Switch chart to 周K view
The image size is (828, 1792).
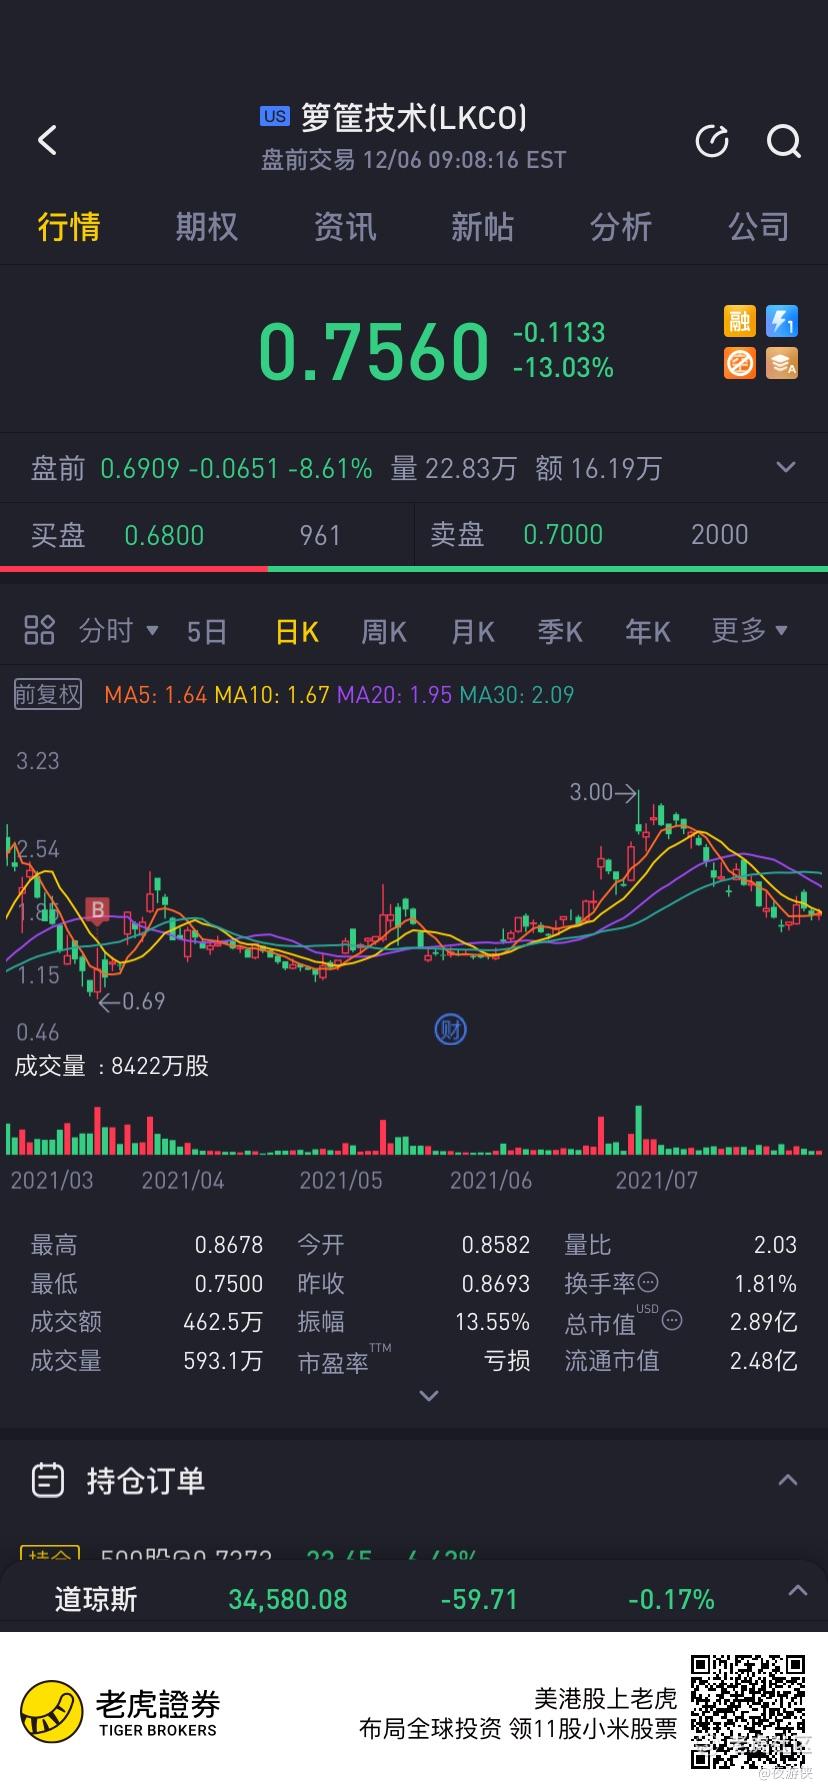pyautogui.click(x=384, y=631)
